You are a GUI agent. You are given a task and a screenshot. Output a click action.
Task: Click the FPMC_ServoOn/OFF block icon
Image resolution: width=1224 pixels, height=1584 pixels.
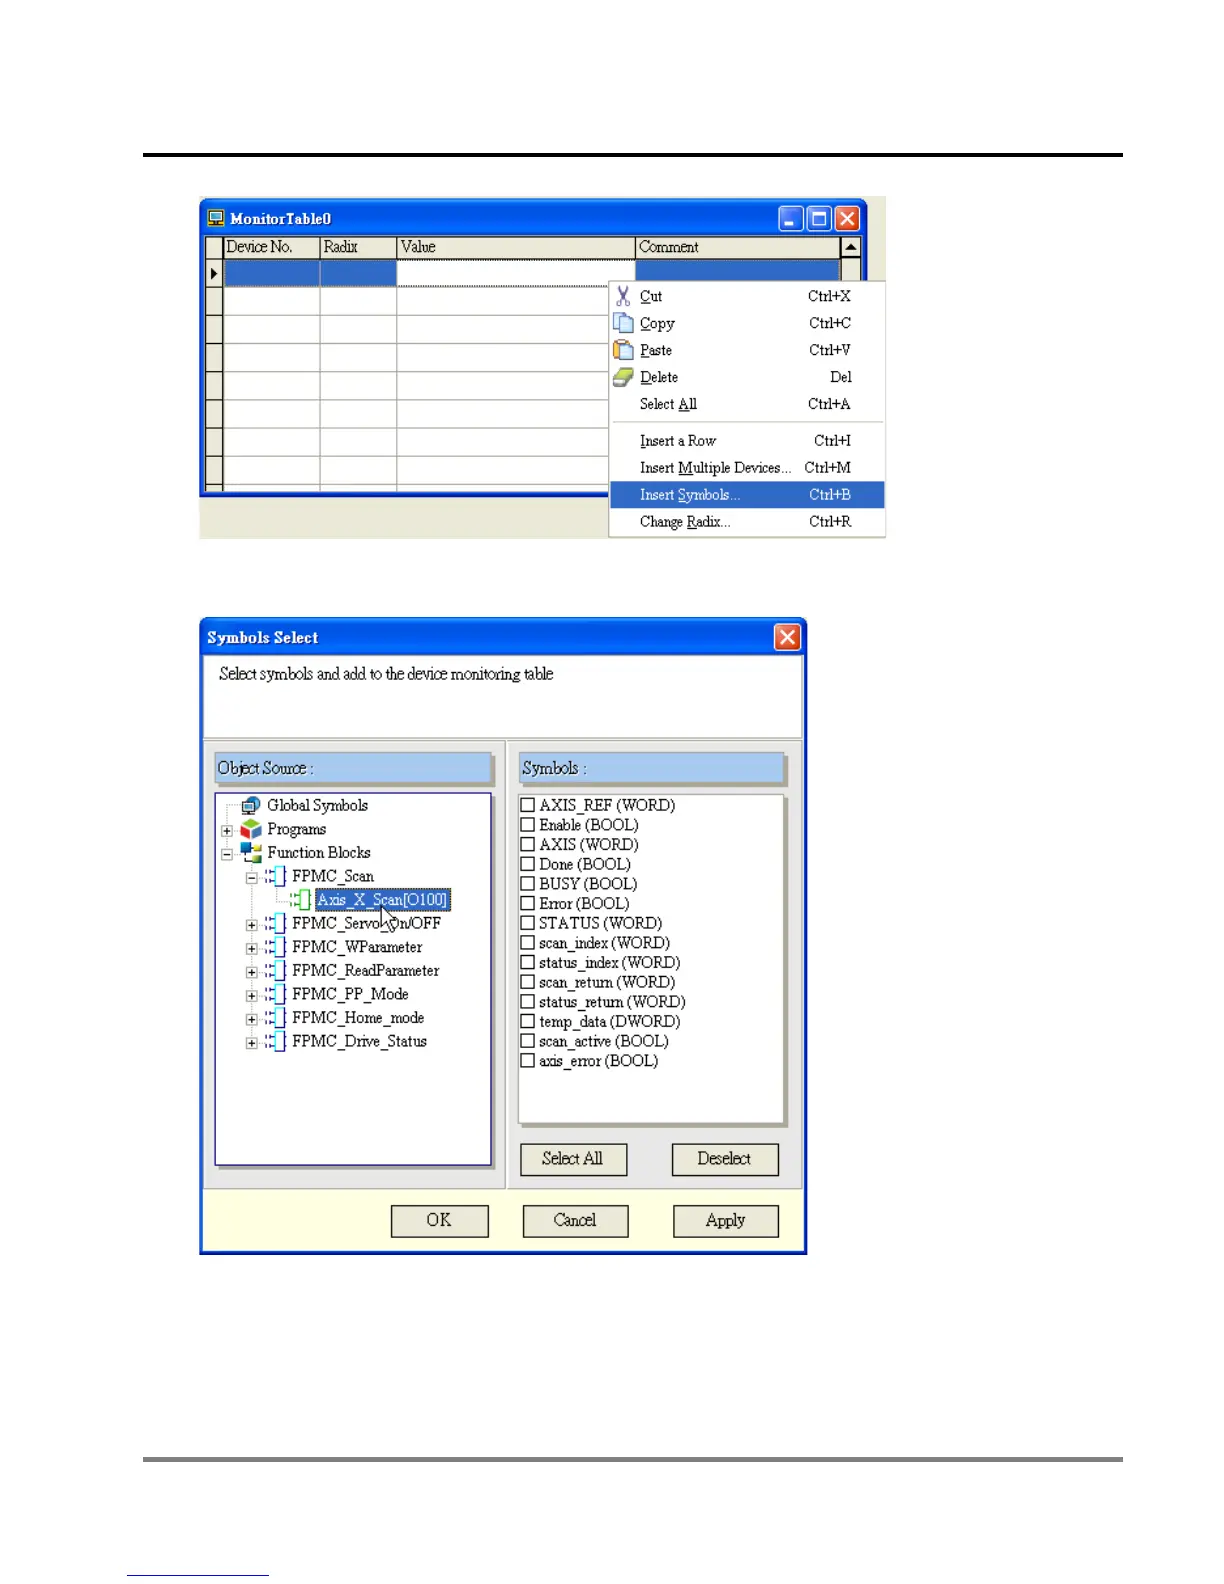tap(275, 923)
